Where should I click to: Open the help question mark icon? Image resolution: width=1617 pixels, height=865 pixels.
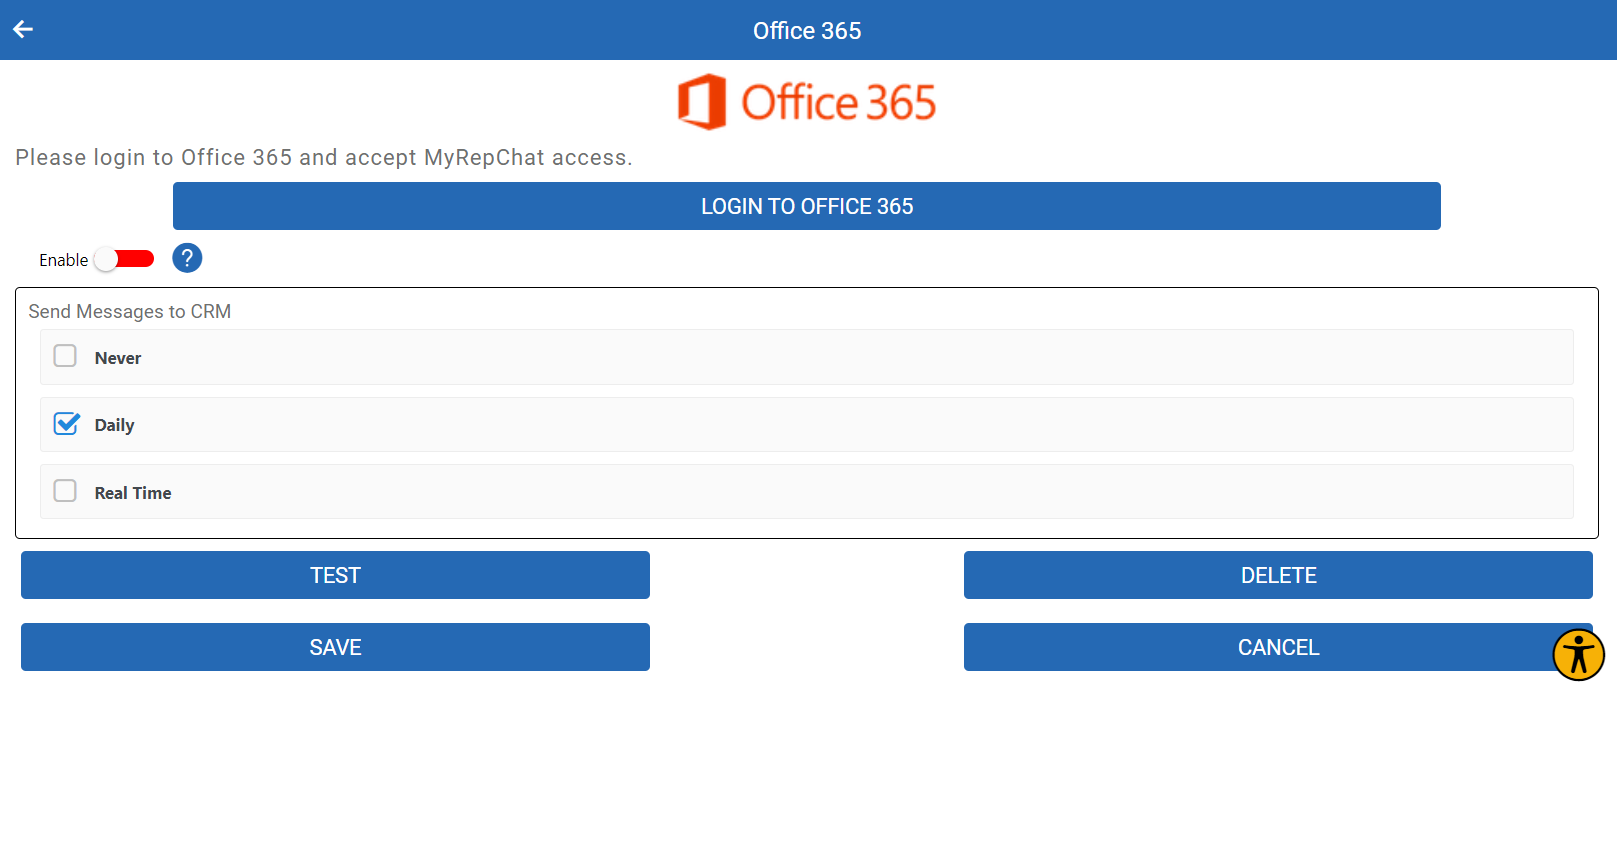[x=187, y=258]
